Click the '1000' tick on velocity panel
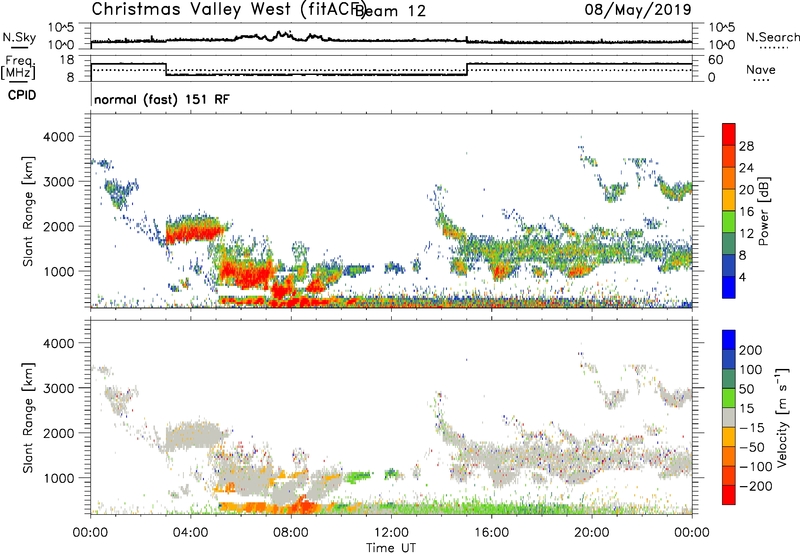The image size is (800, 554). click(x=58, y=478)
